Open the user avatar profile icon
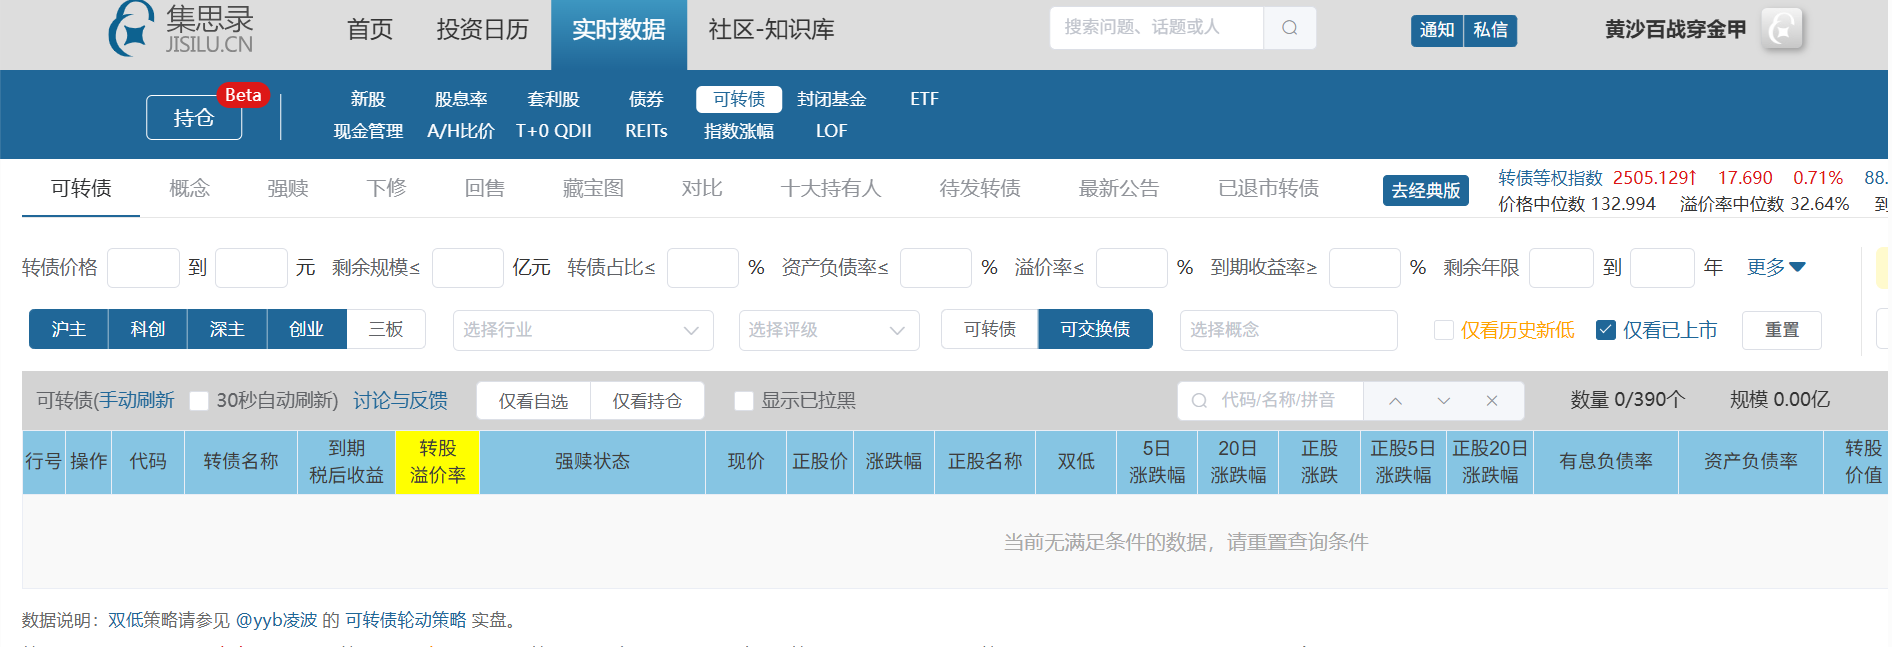Image resolution: width=1892 pixels, height=647 pixels. [x=1781, y=29]
